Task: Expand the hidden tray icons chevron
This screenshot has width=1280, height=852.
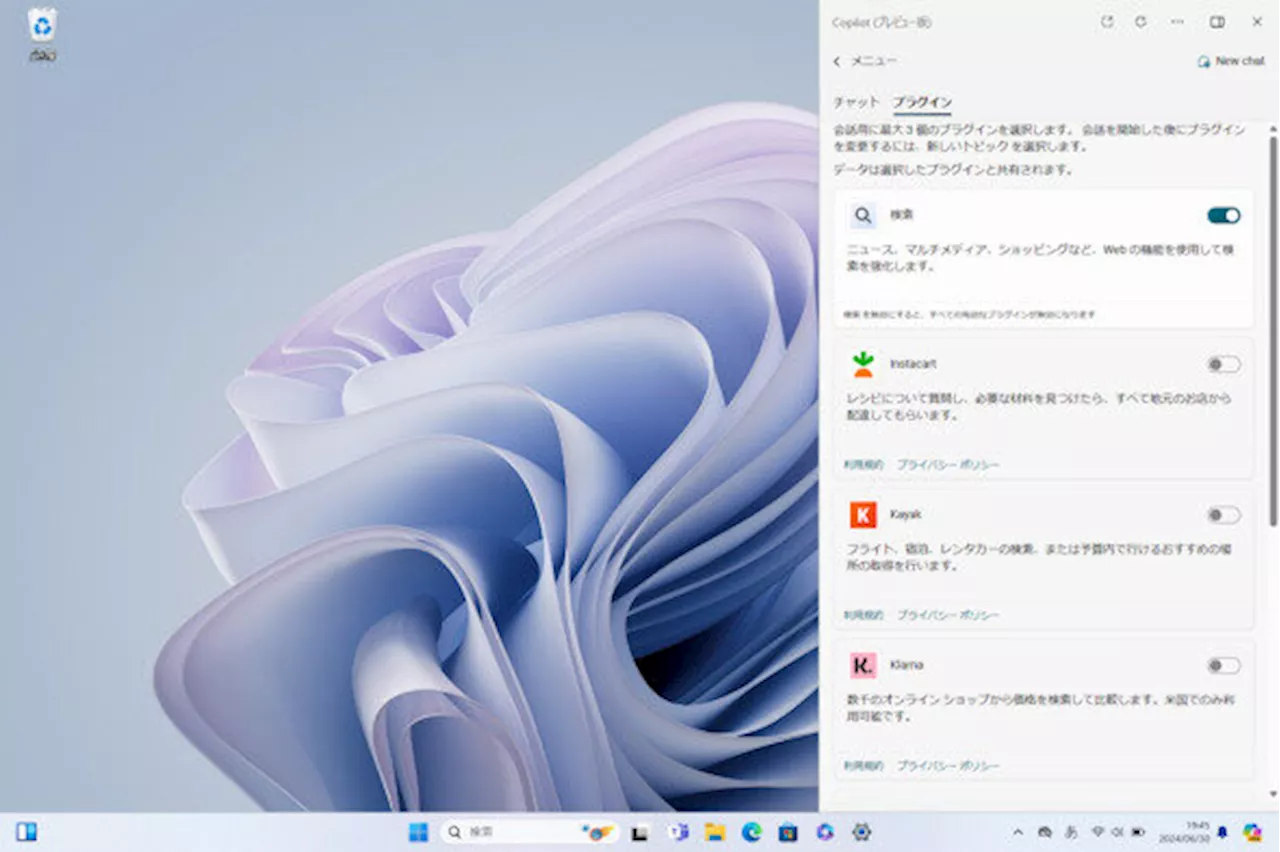Action: tap(1018, 832)
